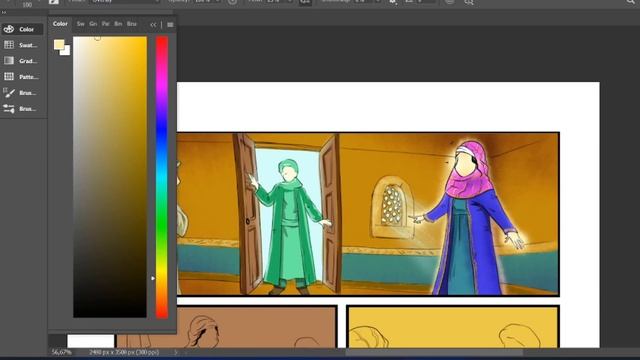Expand the collapsed dock with the top arrows
Image resolution: width=640 pixels, height=360 pixels.
coord(4,13)
